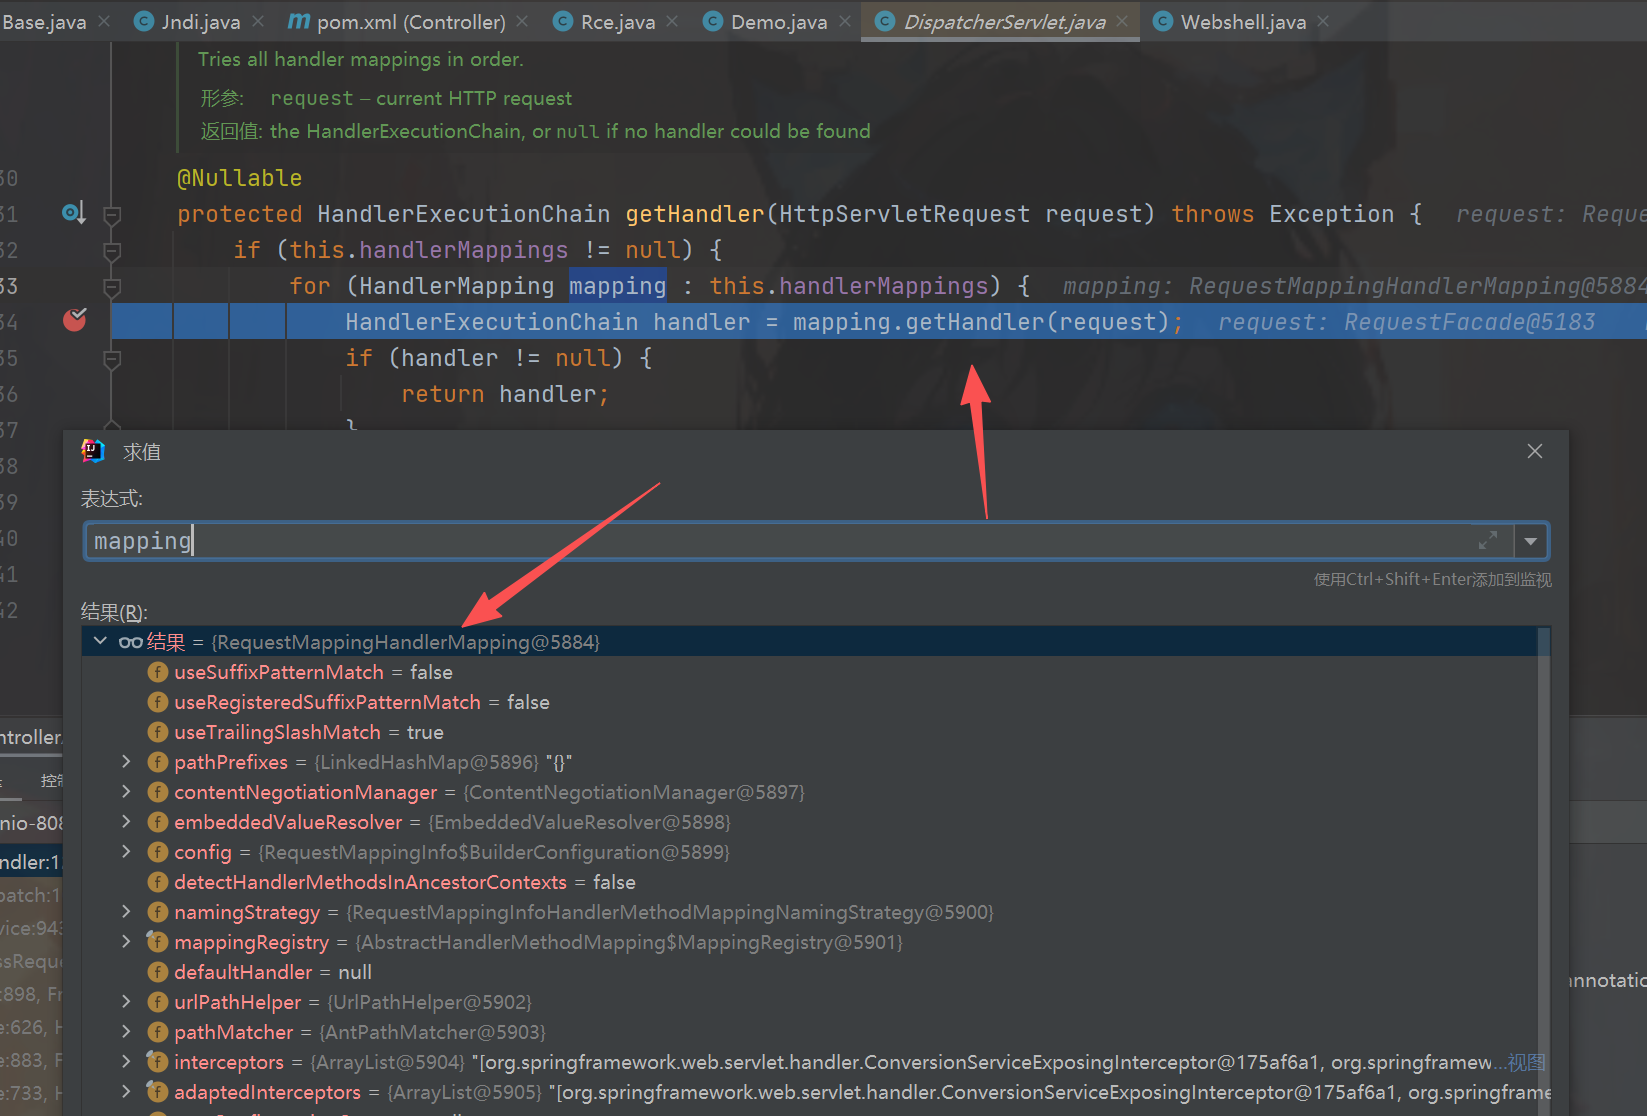
Task: Switch to the Webshell.java tab
Action: (x=1242, y=22)
